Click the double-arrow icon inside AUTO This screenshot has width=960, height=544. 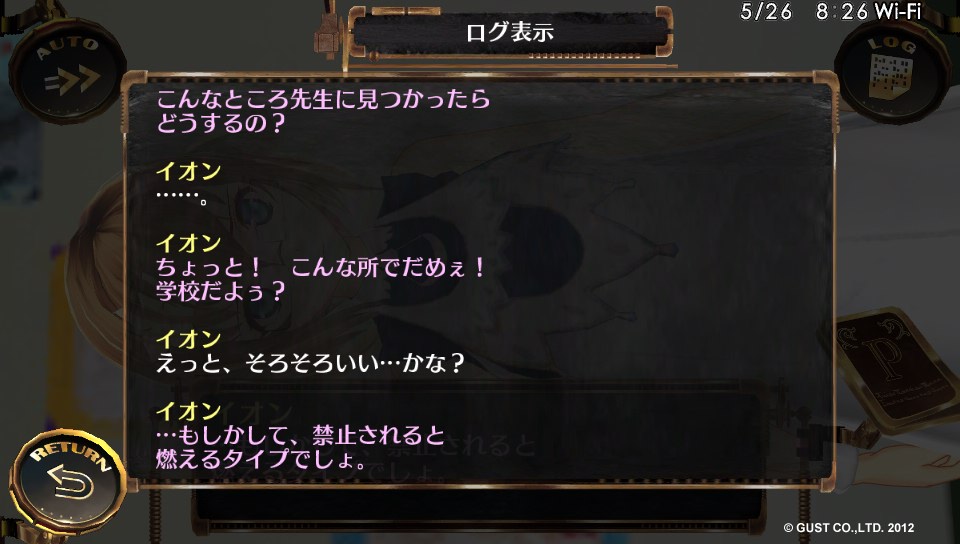click(72, 80)
